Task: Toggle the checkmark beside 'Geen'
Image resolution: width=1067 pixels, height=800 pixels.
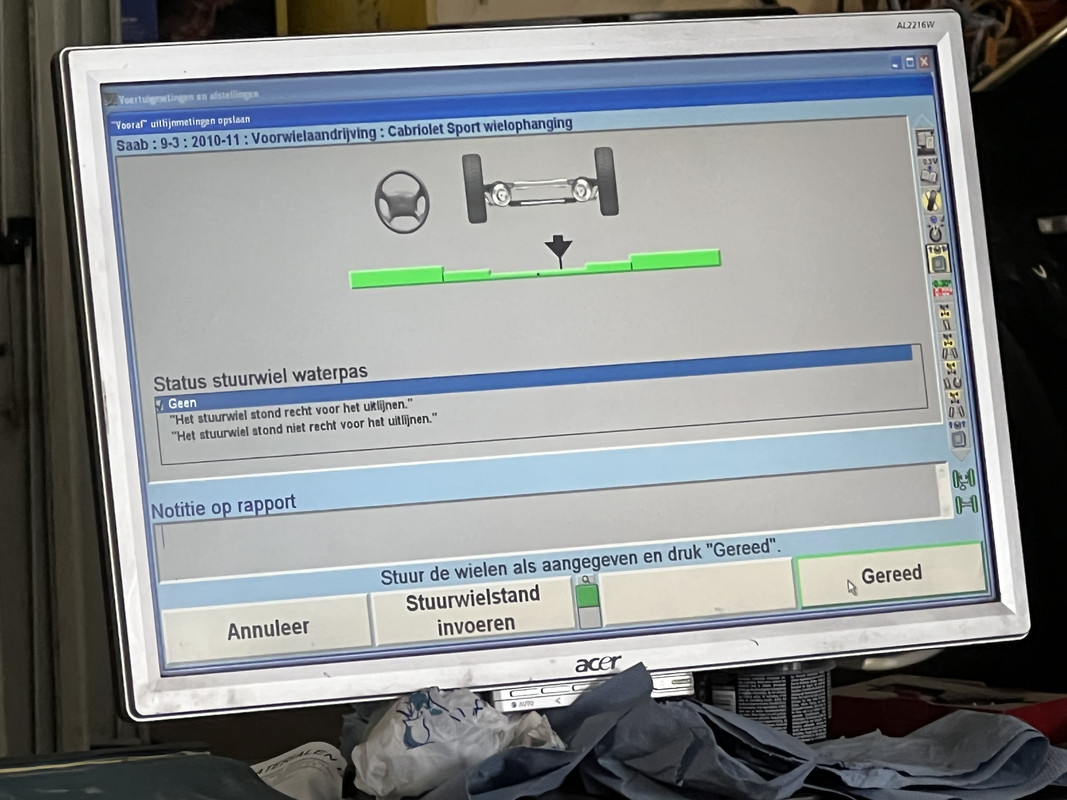Action: tap(160, 405)
